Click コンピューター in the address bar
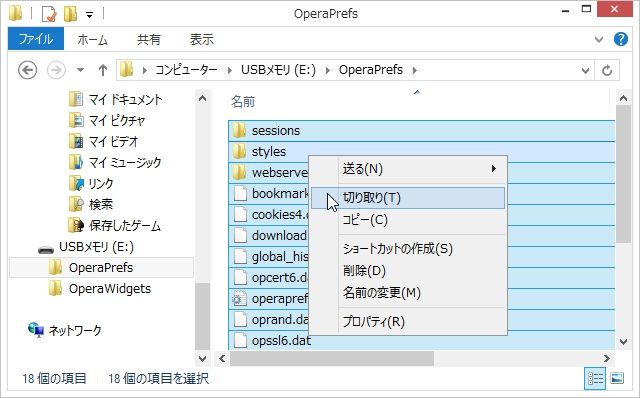Image resolution: width=640 pixels, height=398 pixels. click(186, 70)
